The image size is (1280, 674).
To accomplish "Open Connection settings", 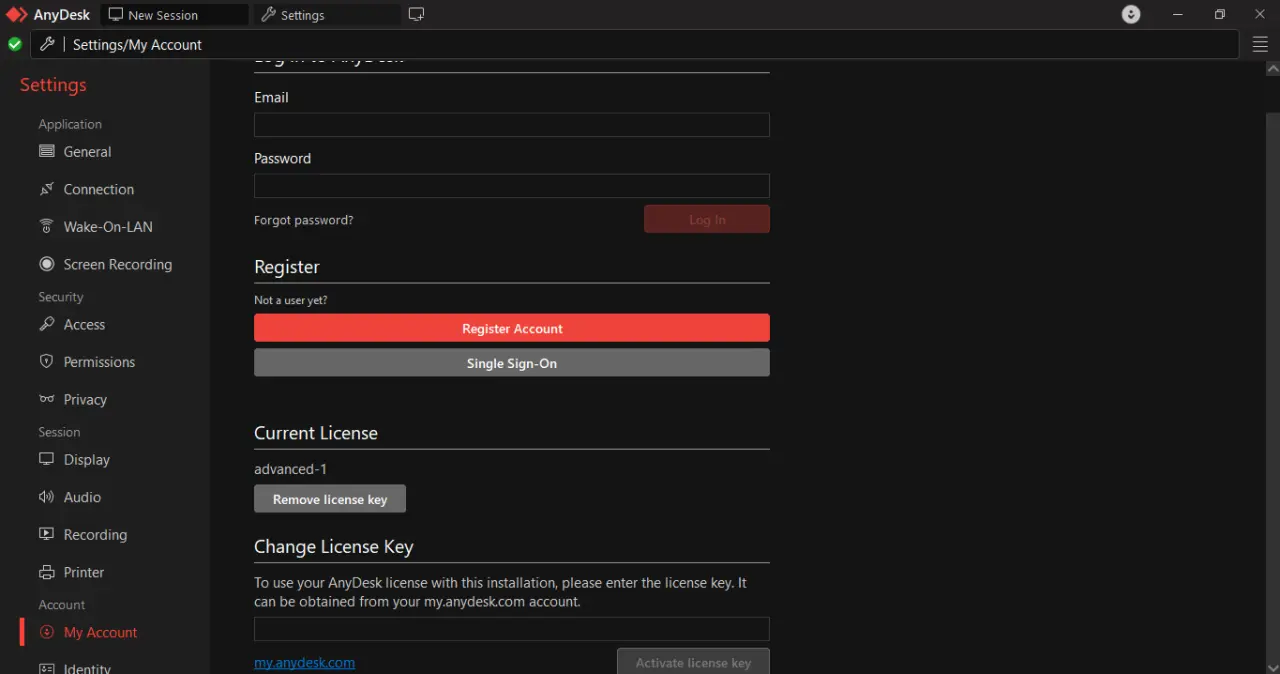I will 98,189.
